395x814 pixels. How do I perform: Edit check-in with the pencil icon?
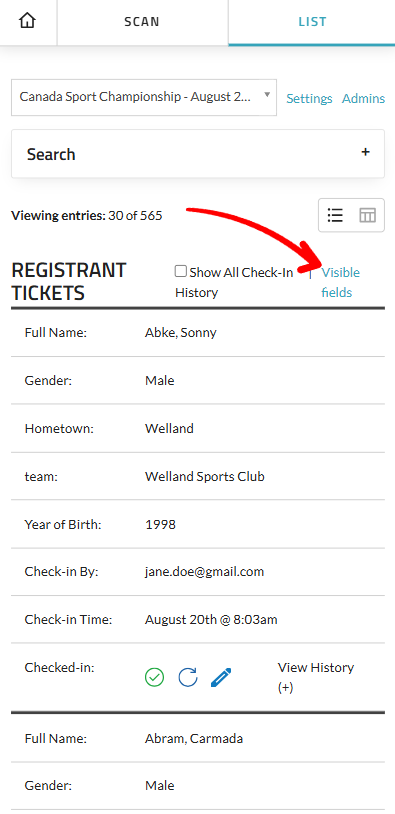point(221,677)
